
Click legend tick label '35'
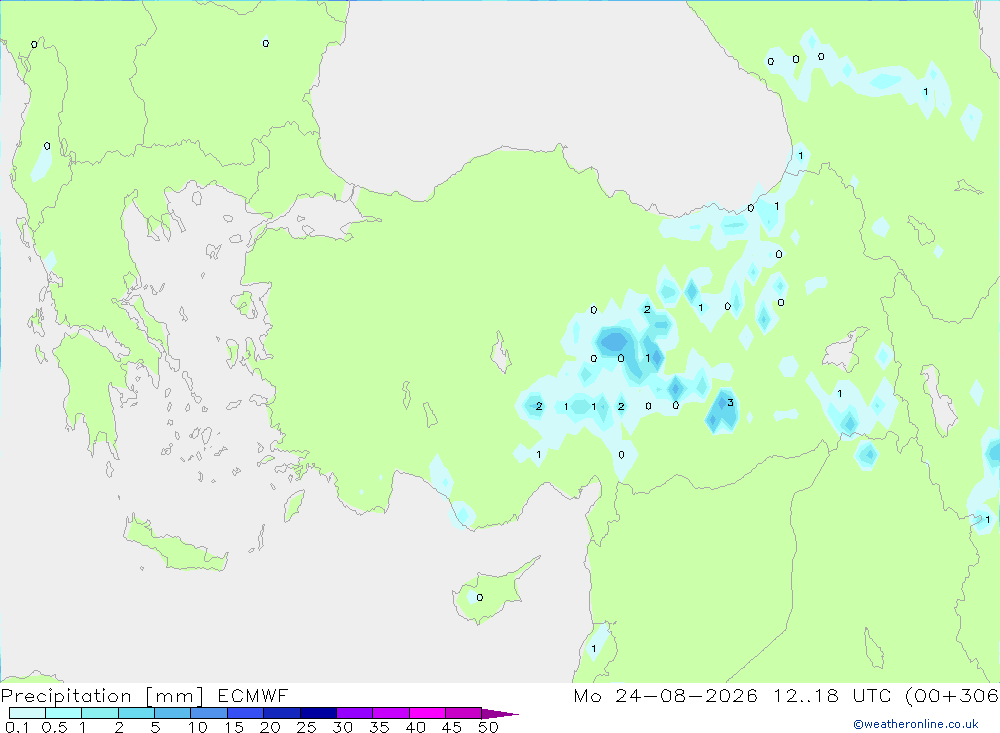pyautogui.click(x=379, y=727)
